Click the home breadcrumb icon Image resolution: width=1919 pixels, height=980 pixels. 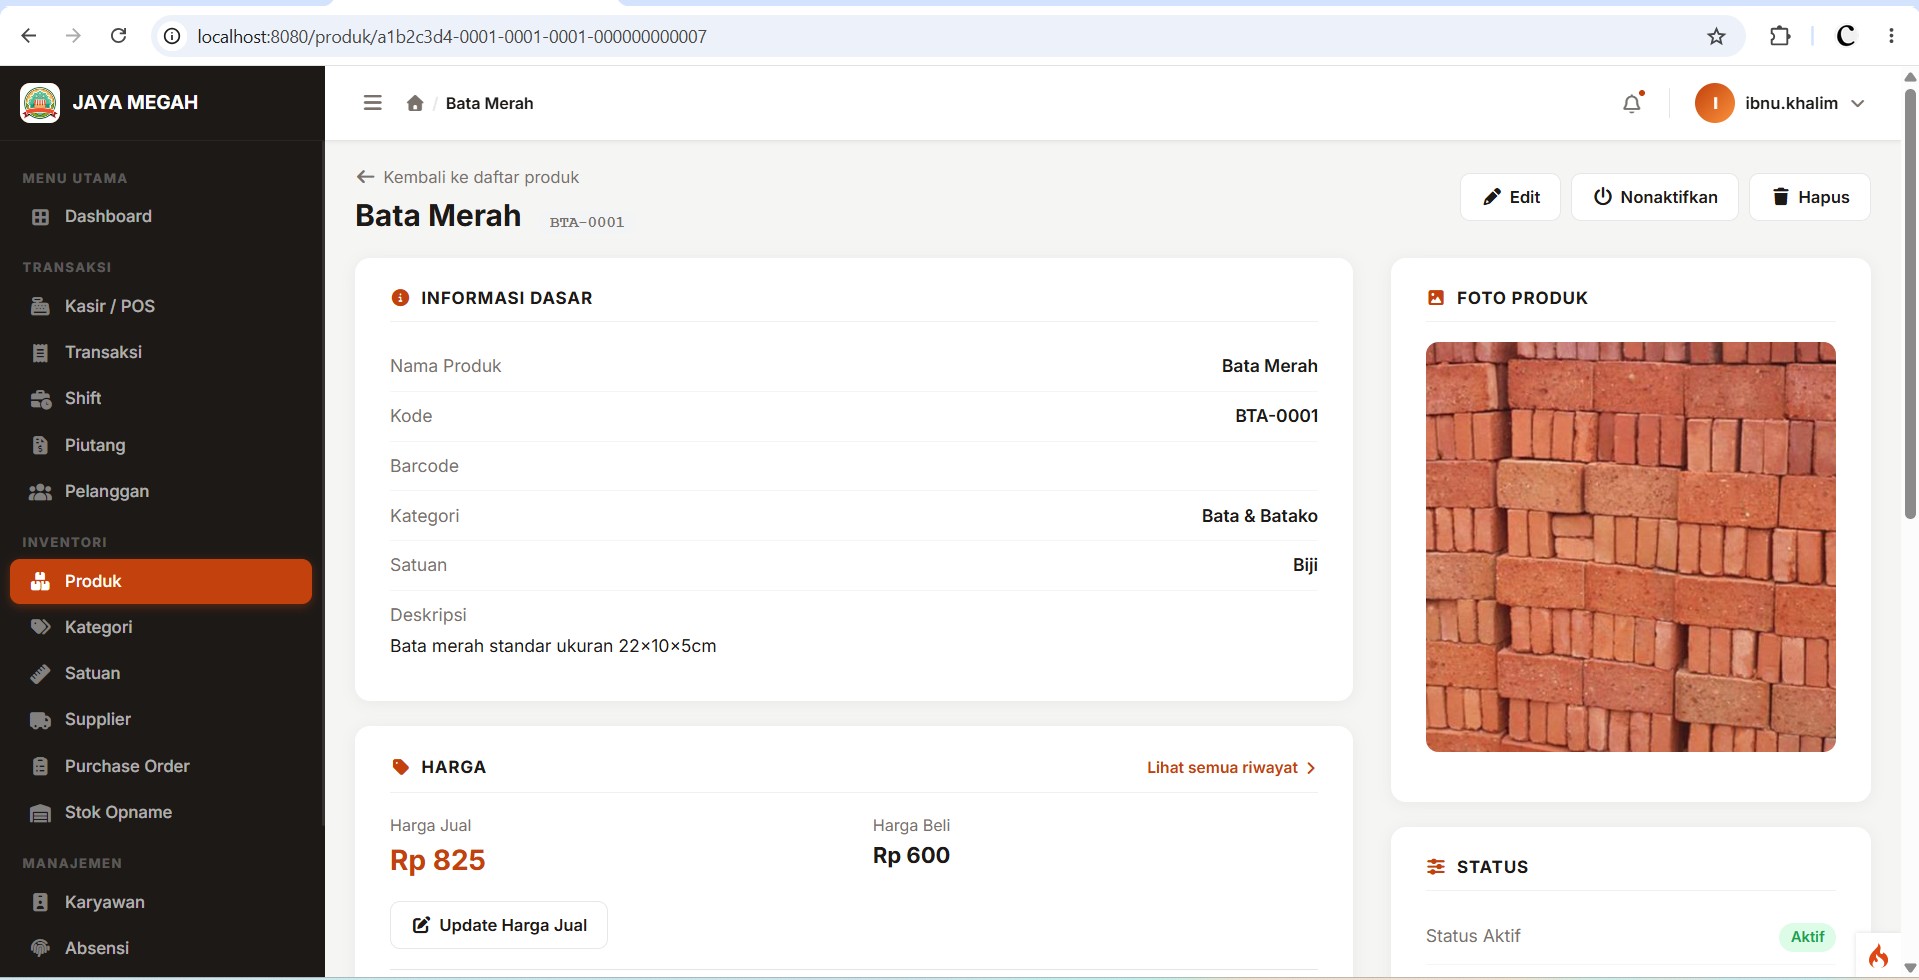coord(415,103)
